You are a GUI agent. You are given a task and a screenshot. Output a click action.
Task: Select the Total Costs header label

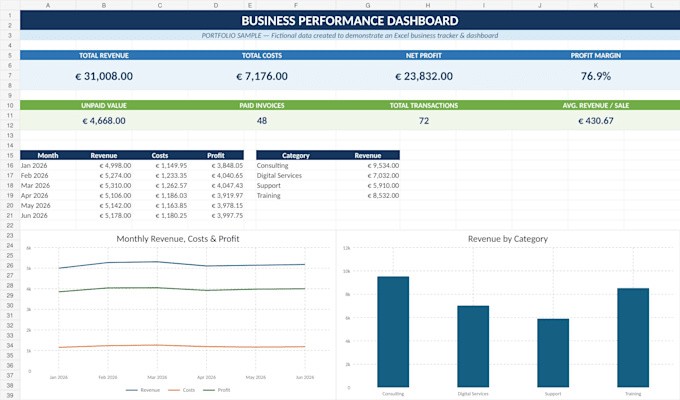262,56
